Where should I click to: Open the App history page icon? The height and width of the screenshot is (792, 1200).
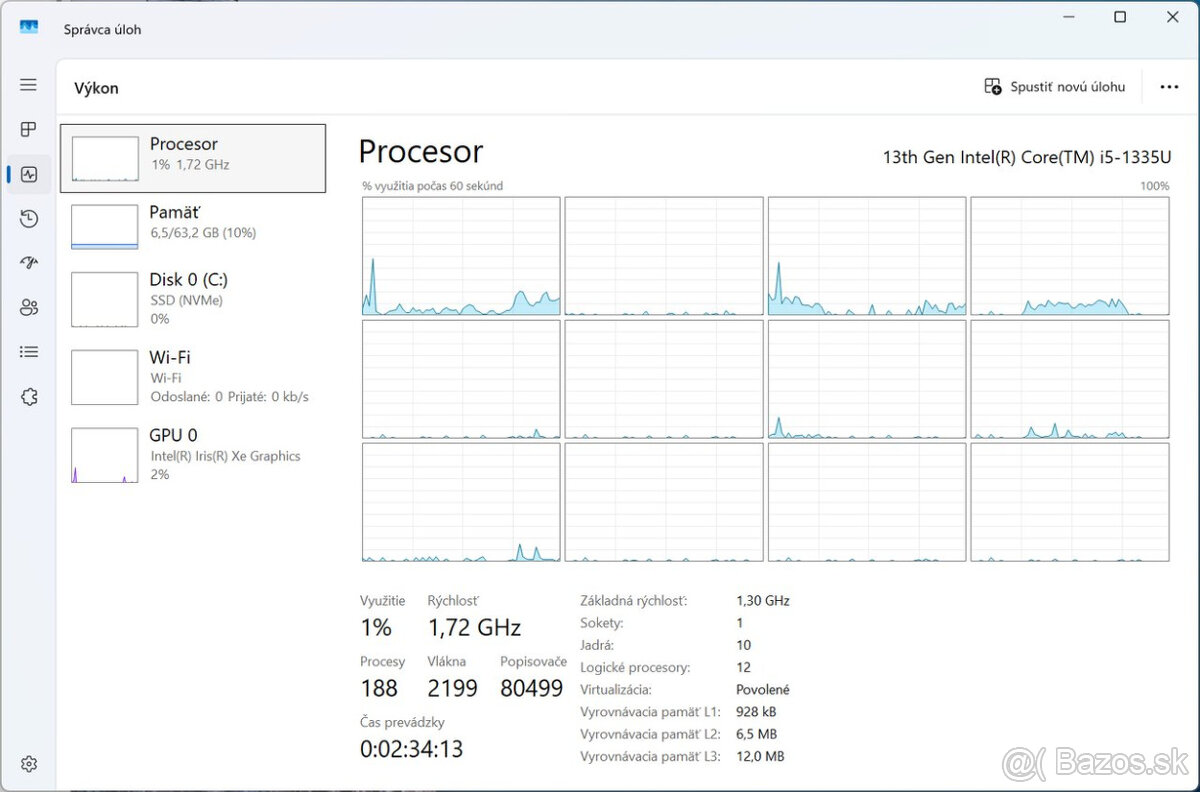click(x=28, y=219)
